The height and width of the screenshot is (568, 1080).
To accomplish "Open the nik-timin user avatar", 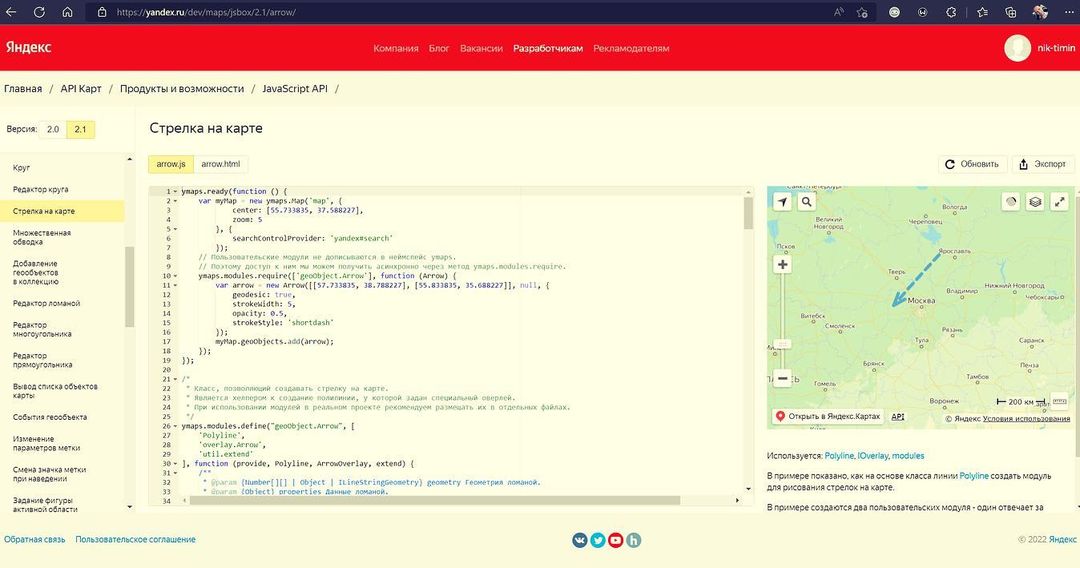I will (1017, 48).
